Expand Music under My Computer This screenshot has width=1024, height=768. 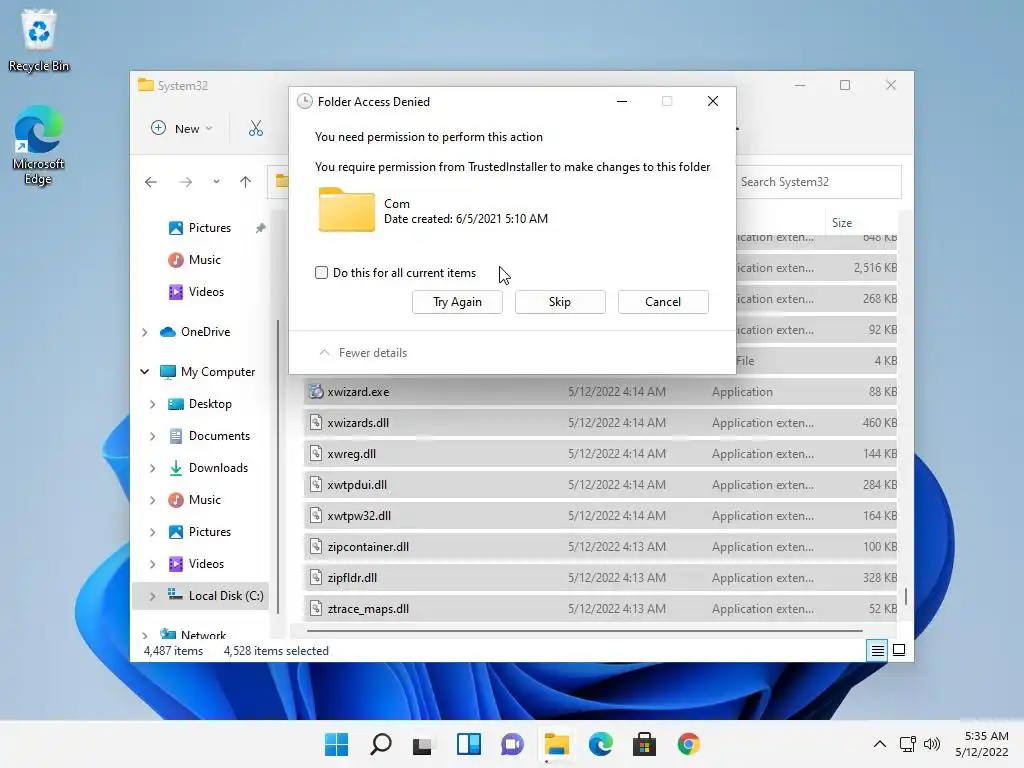(x=152, y=500)
